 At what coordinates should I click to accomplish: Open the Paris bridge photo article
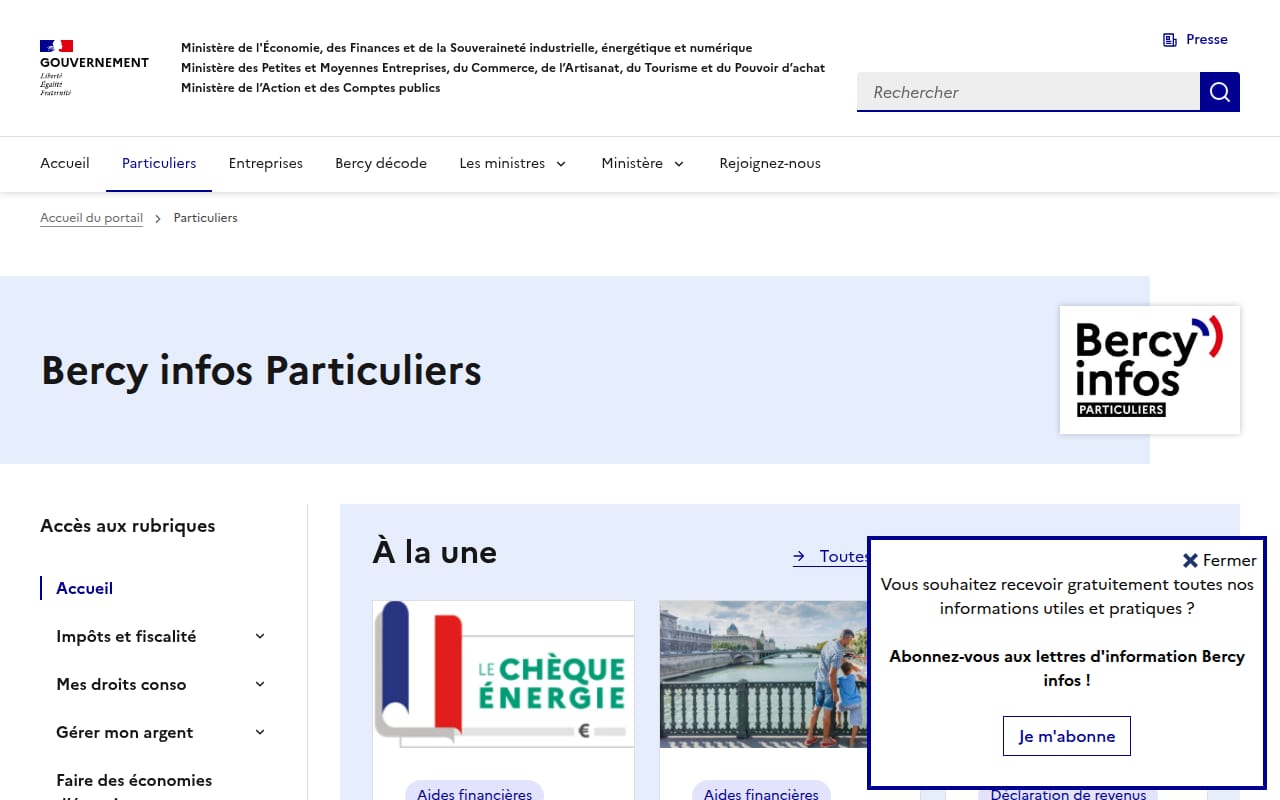(764, 674)
